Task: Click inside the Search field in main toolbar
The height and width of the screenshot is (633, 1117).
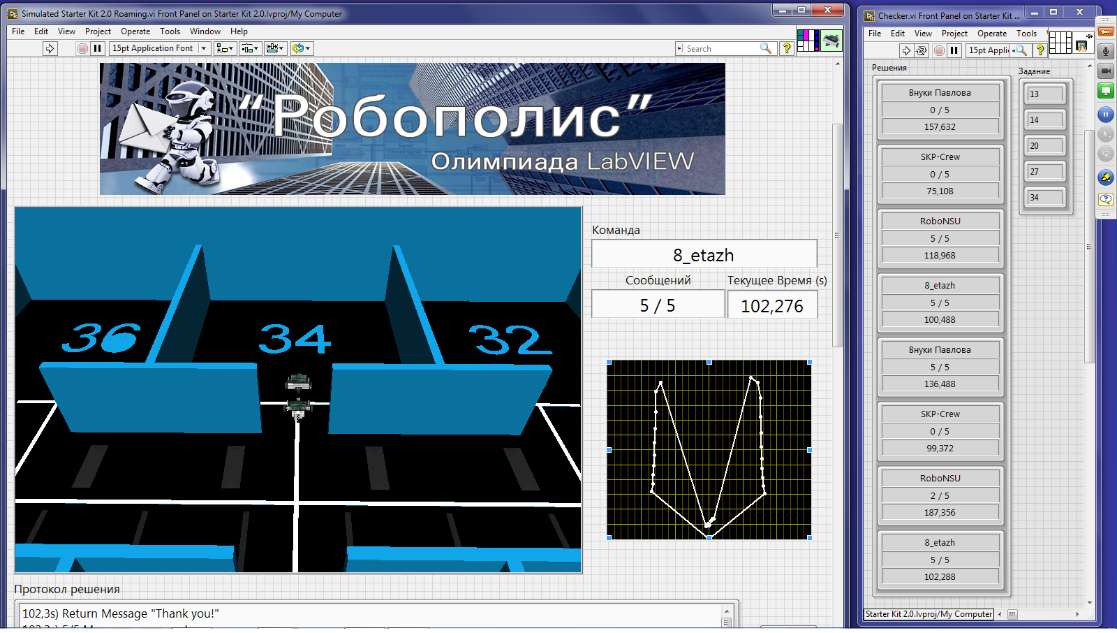Action: click(720, 48)
